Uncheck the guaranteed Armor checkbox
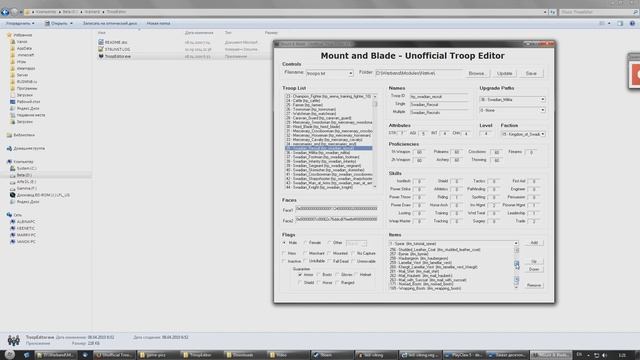 click(300, 275)
